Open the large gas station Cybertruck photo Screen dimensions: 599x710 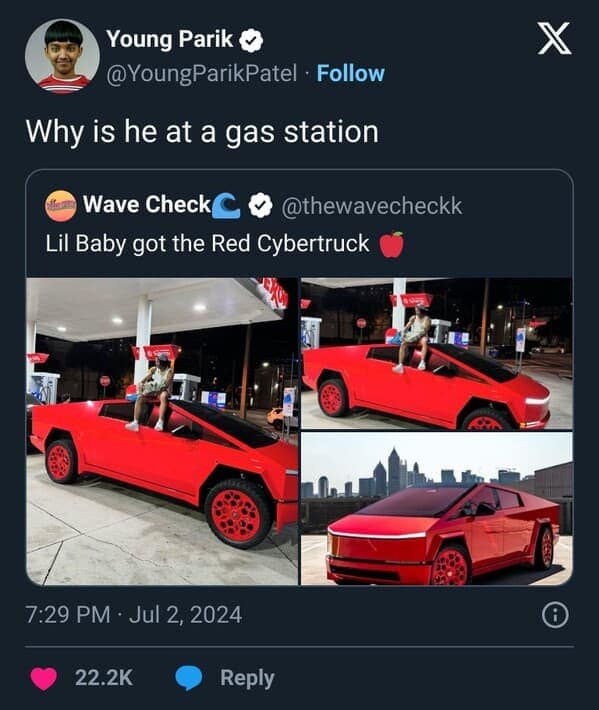163,432
